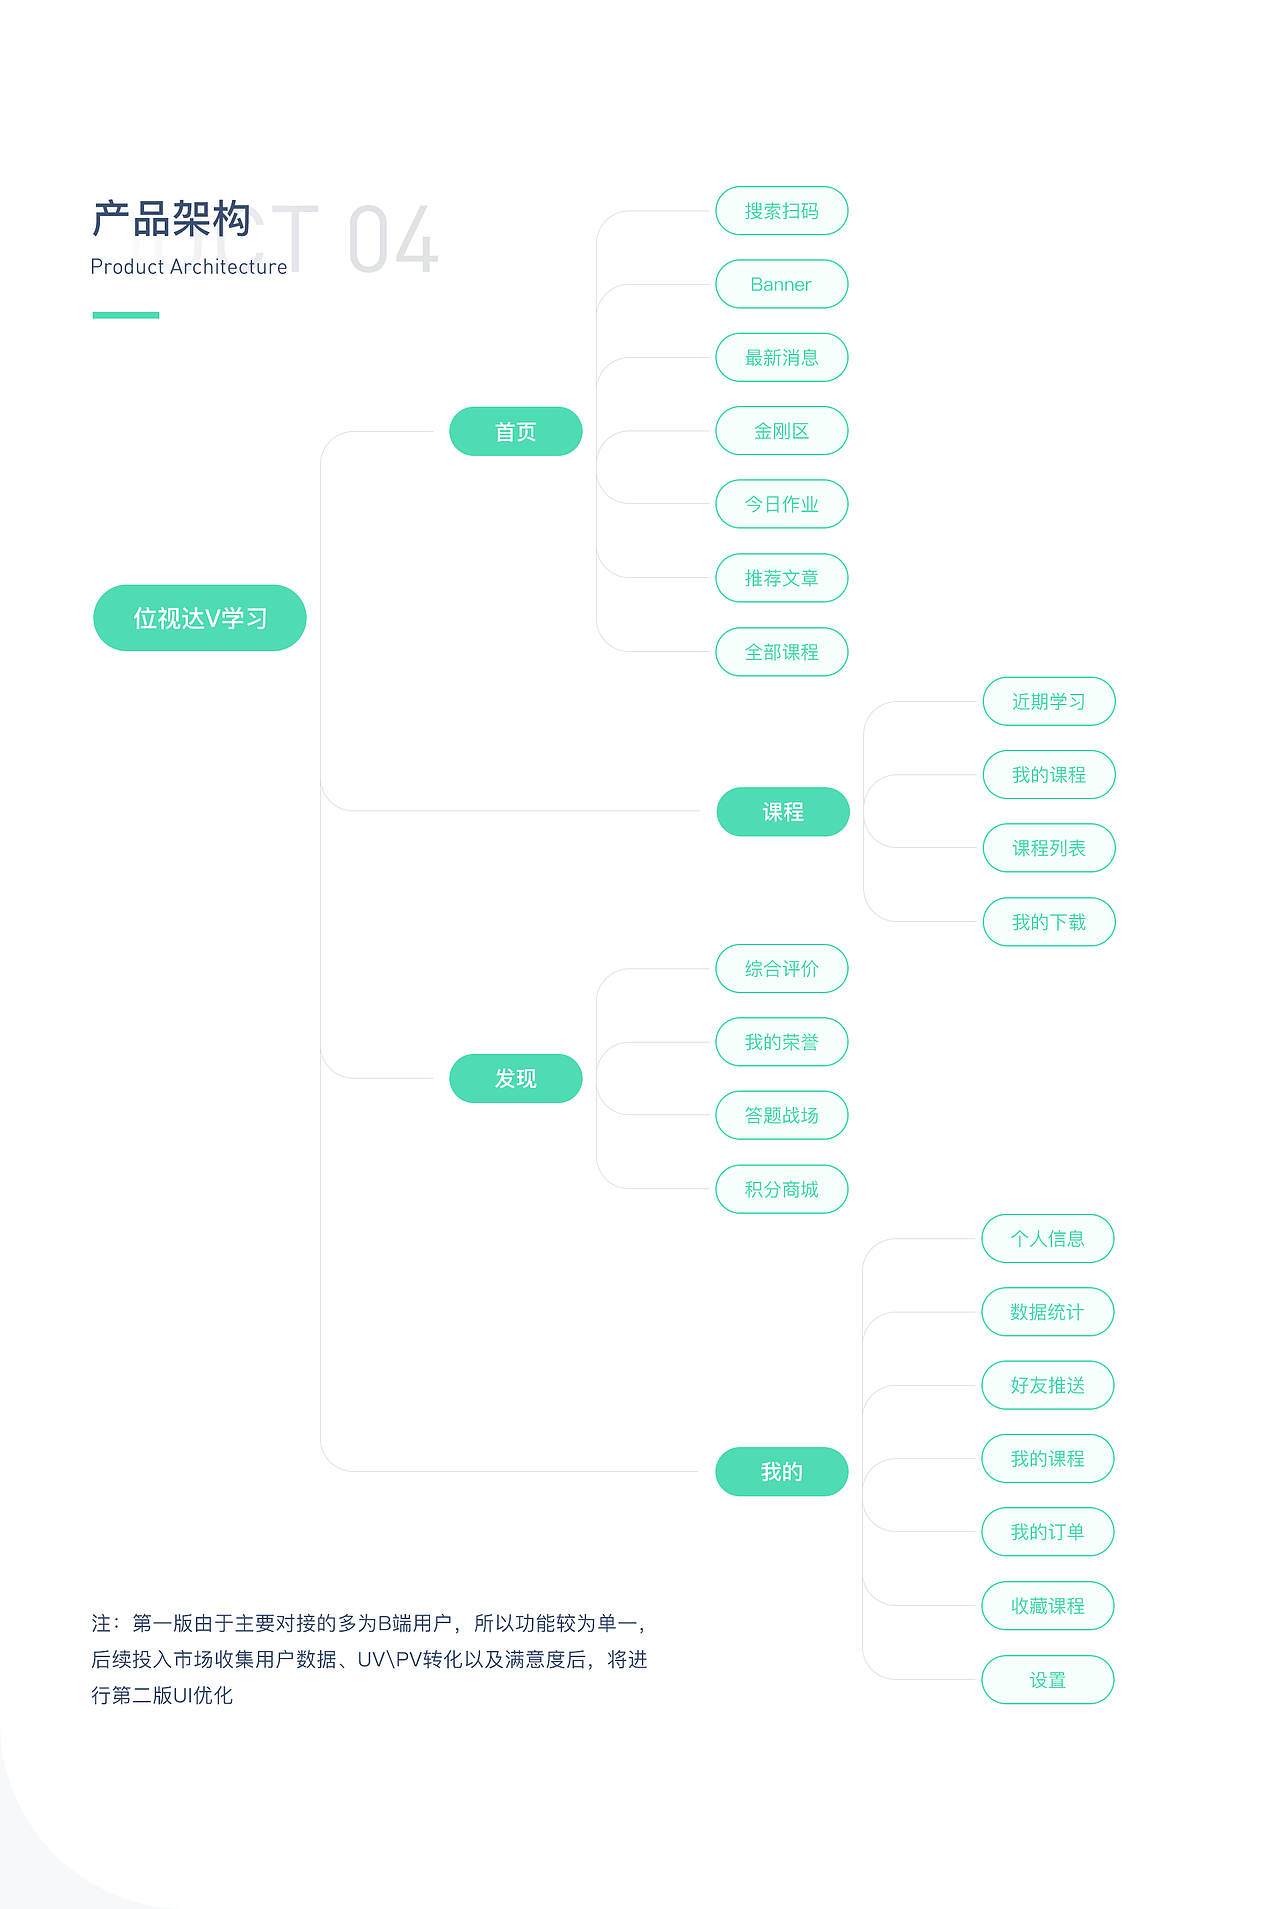Select the 首页 main node
Image resolution: width=1280 pixels, height=1909 pixels.
pyautogui.click(x=515, y=432)
